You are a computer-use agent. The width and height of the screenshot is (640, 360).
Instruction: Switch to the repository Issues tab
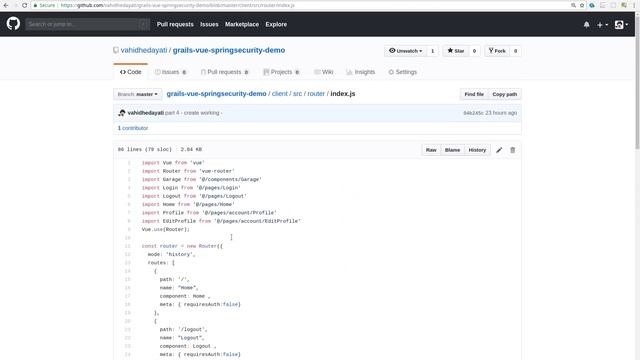[171, 72]
